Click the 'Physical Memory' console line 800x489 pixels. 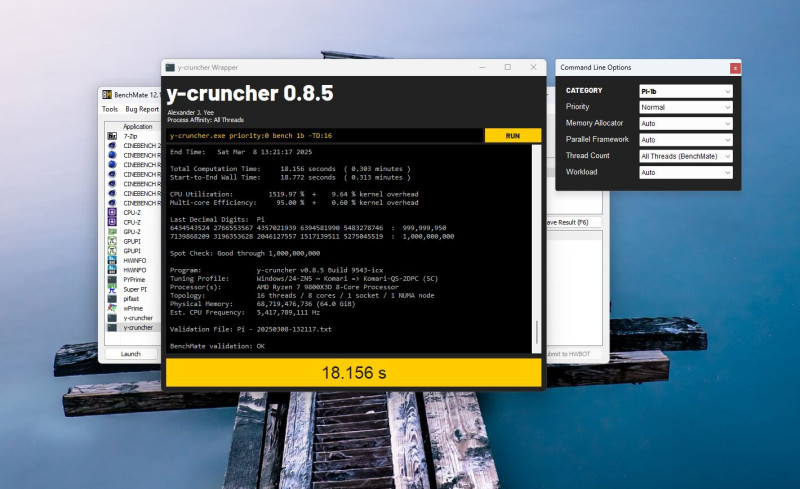point(262,304)
